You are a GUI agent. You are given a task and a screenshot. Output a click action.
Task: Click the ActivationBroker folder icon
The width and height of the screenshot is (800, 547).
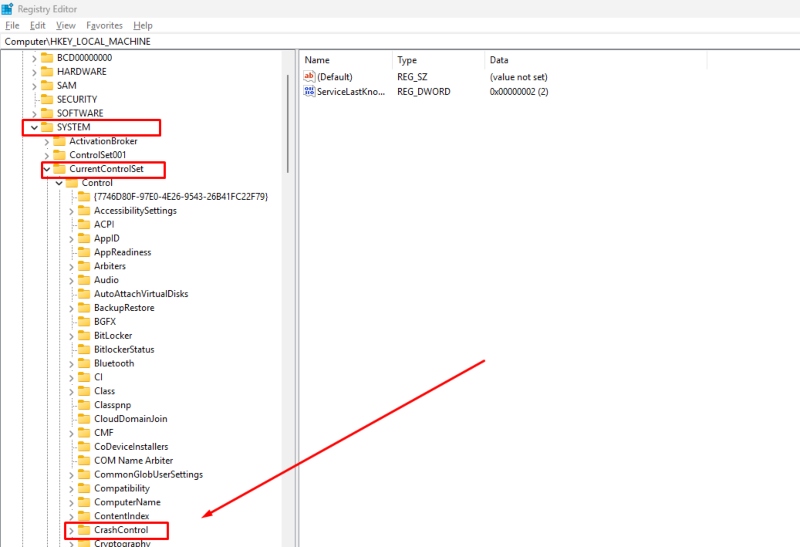point(59,140)
